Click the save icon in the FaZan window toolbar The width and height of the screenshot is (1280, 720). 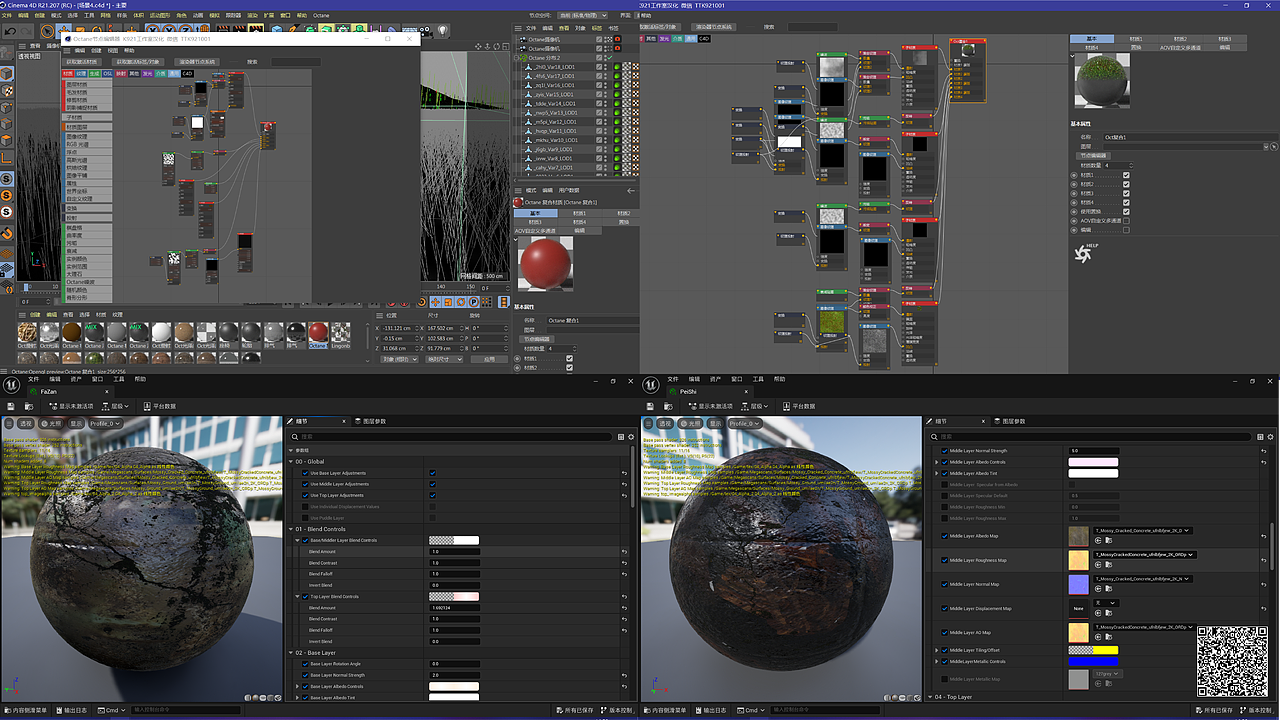point(10,406)
